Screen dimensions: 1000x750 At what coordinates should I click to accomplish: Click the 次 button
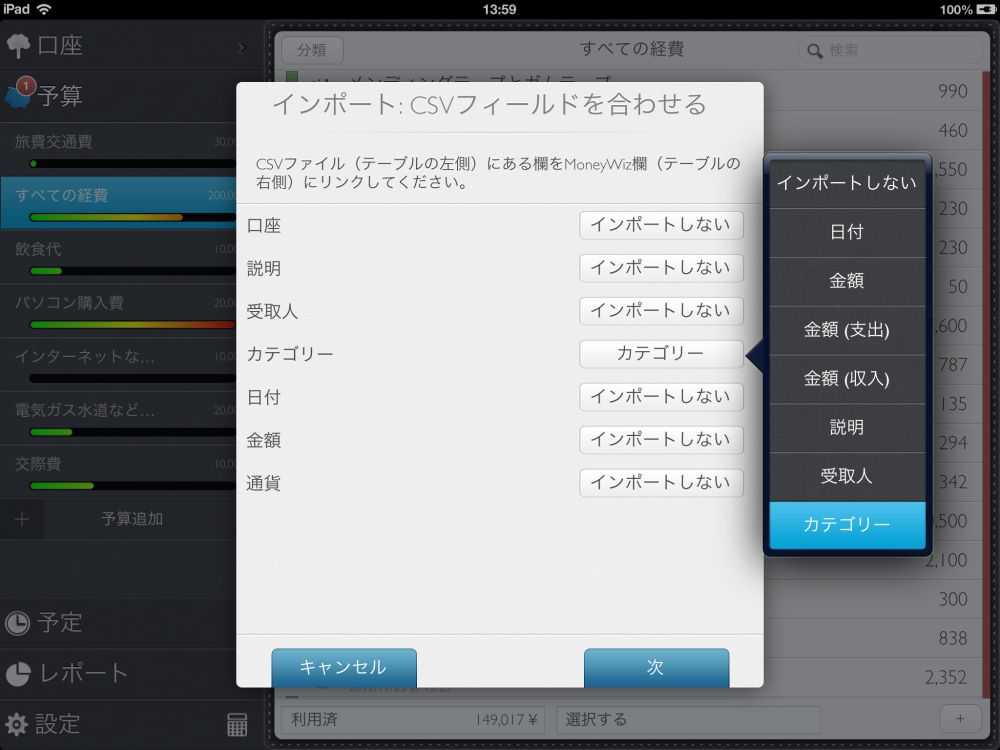coord(656,668)
